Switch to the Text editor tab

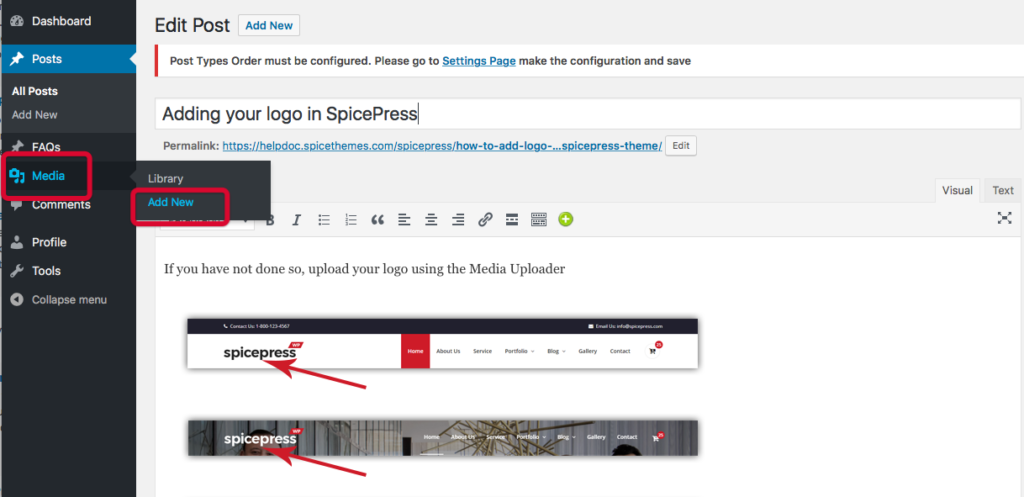(x=1003, y=191)
